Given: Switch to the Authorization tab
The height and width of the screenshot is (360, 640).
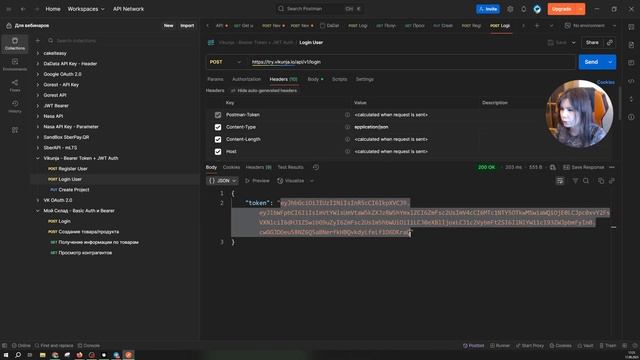Looking at the screenshot, I should click(246, 79).
